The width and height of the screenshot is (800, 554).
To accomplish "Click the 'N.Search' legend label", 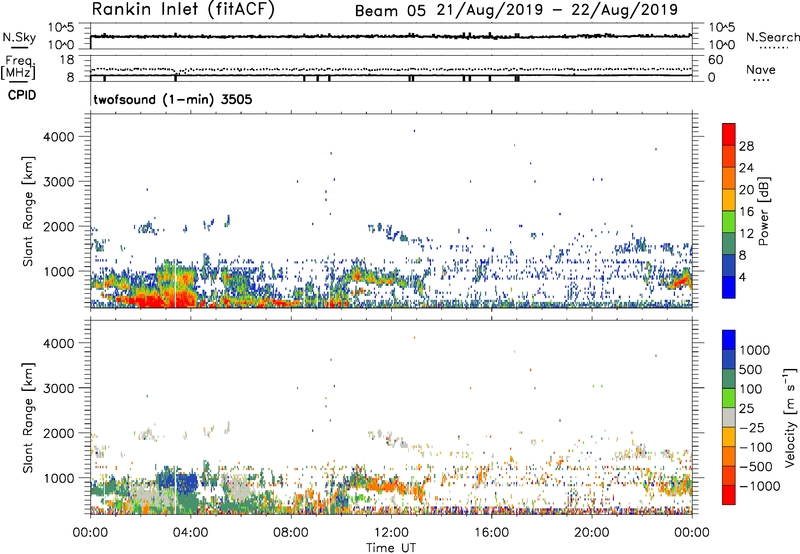I will [772, 37].
